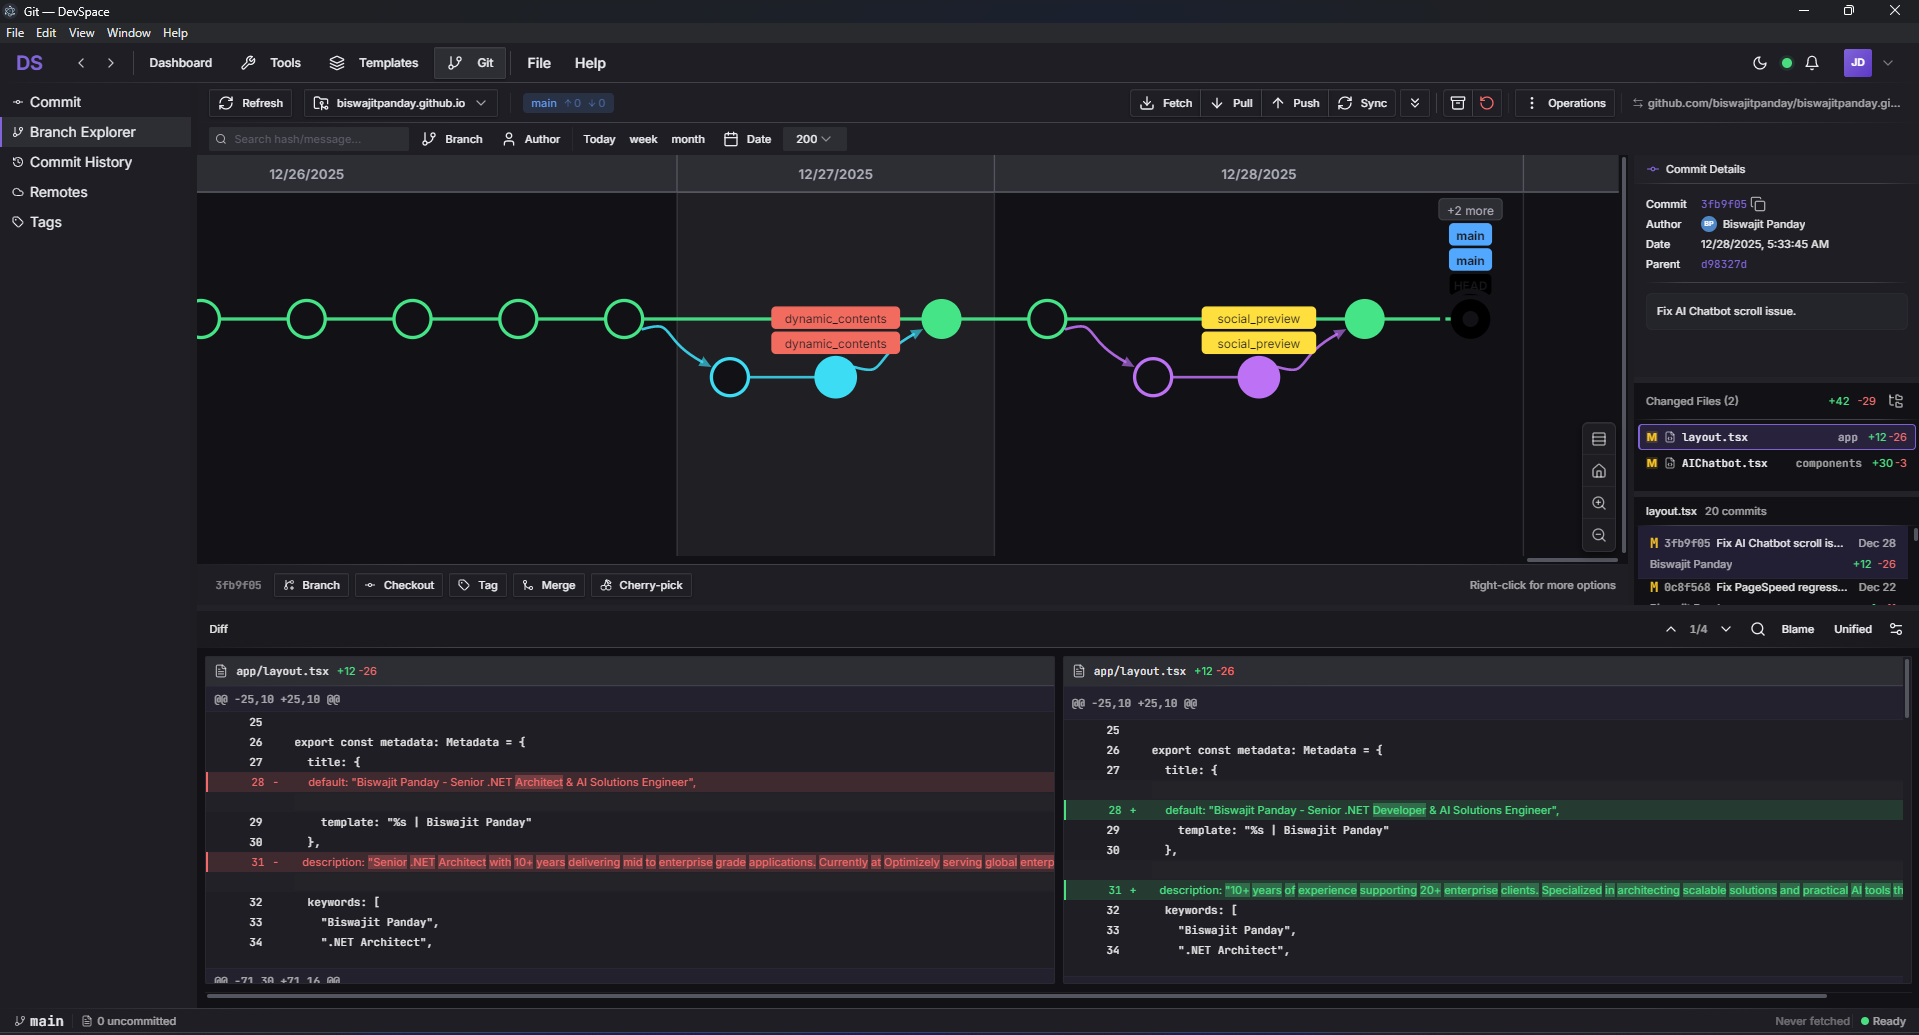
Task: Filter by Author
Action: 531,139
